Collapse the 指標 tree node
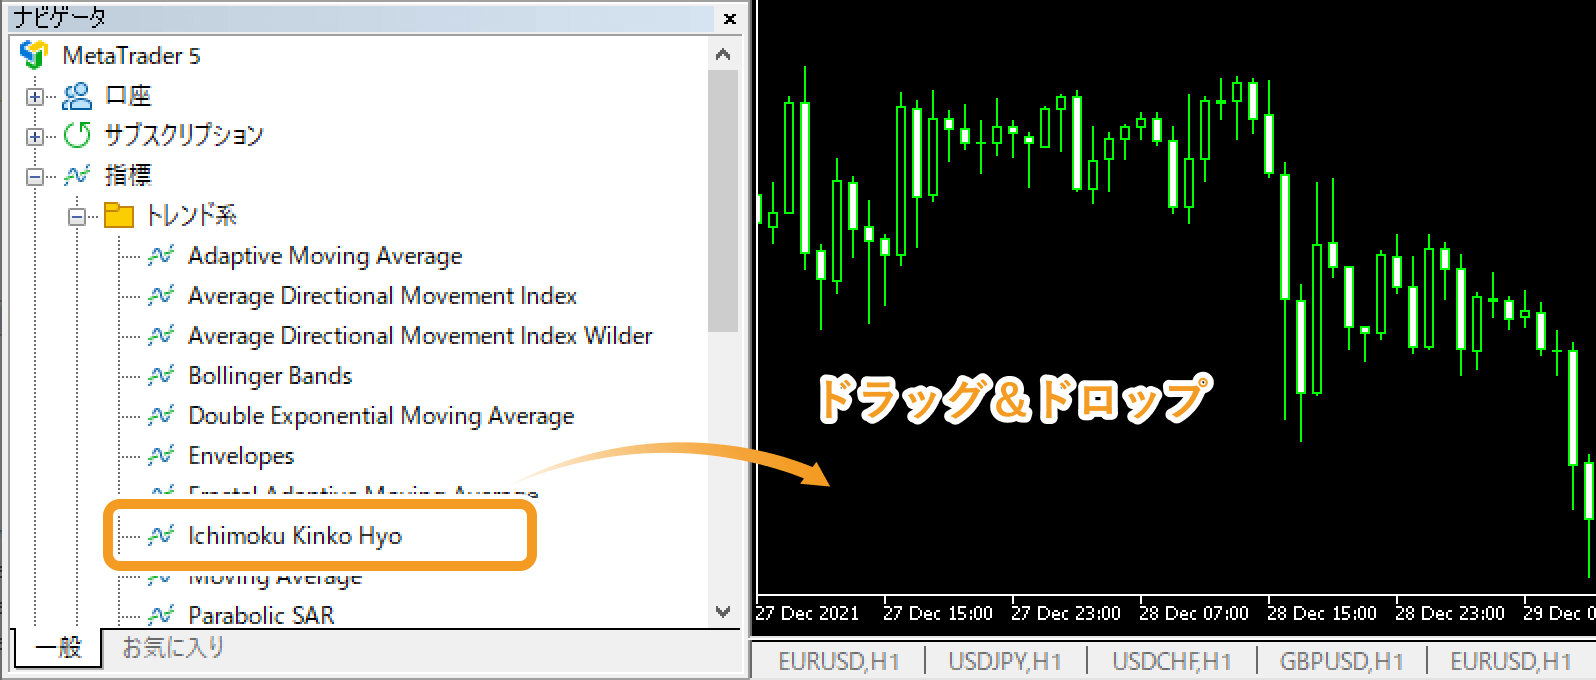 [x=35, y=177]
